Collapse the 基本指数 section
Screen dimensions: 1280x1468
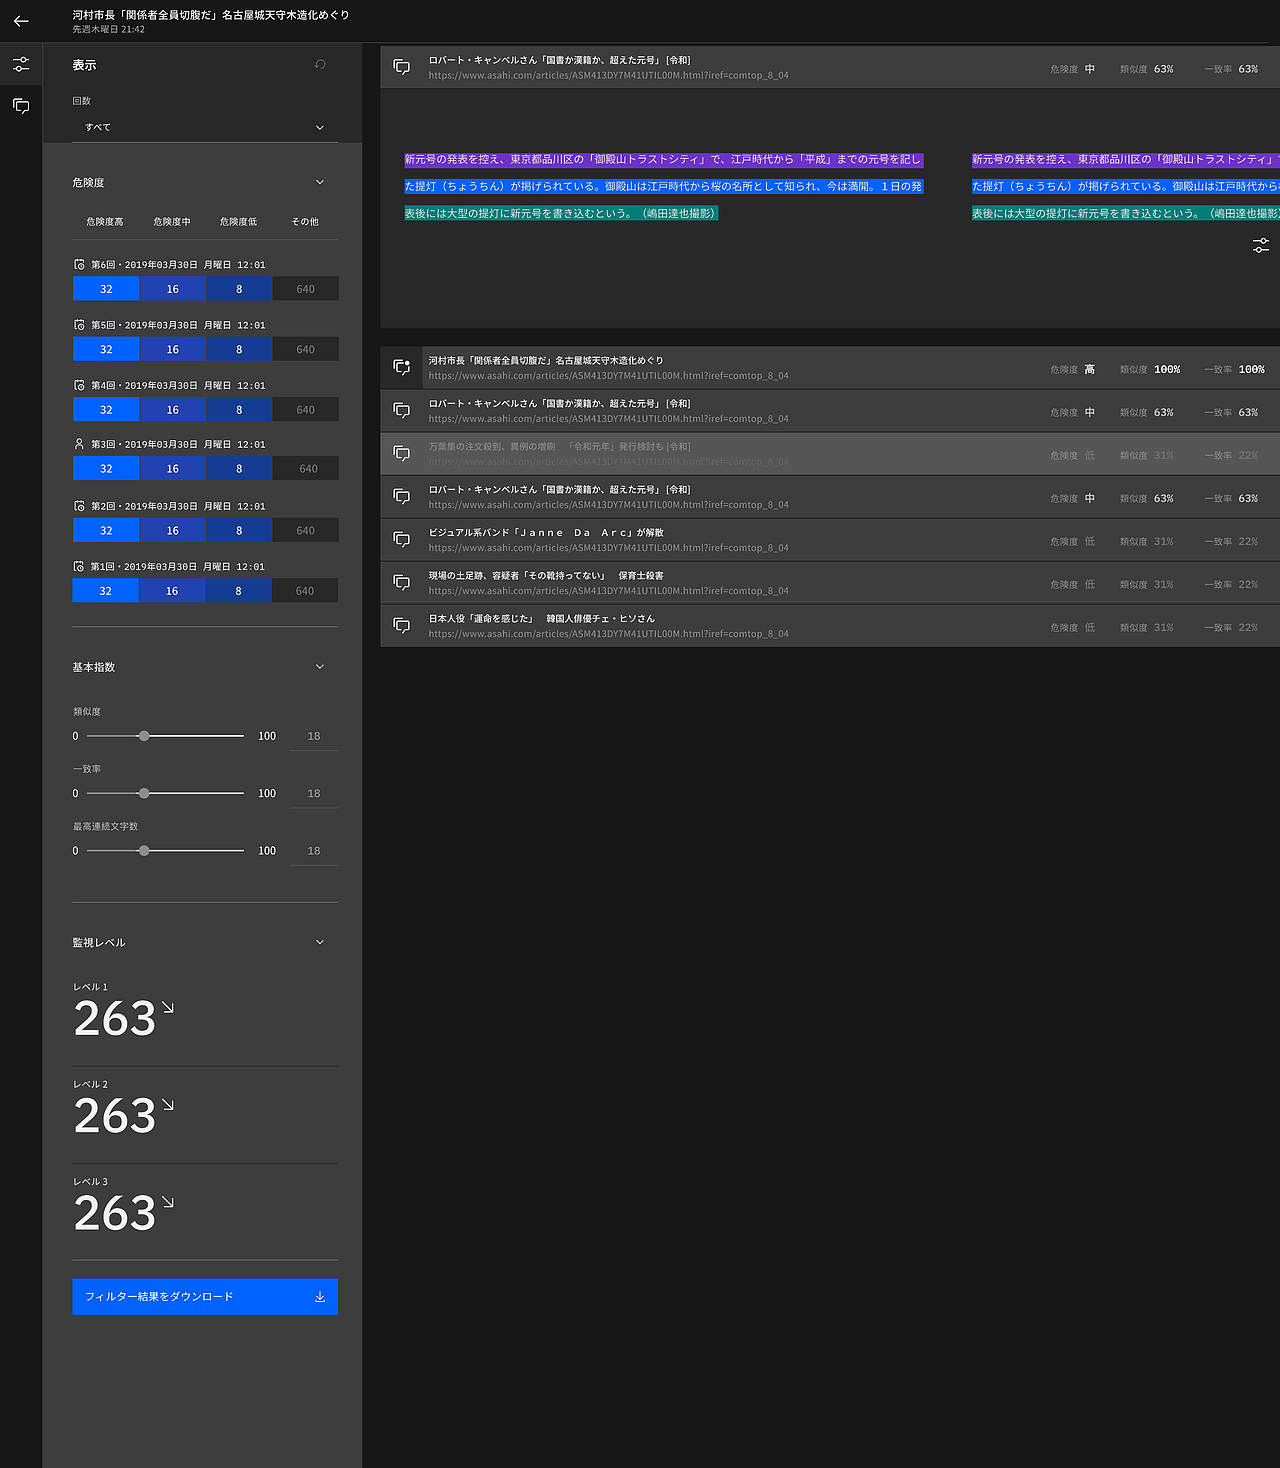(x=320, y=667)
